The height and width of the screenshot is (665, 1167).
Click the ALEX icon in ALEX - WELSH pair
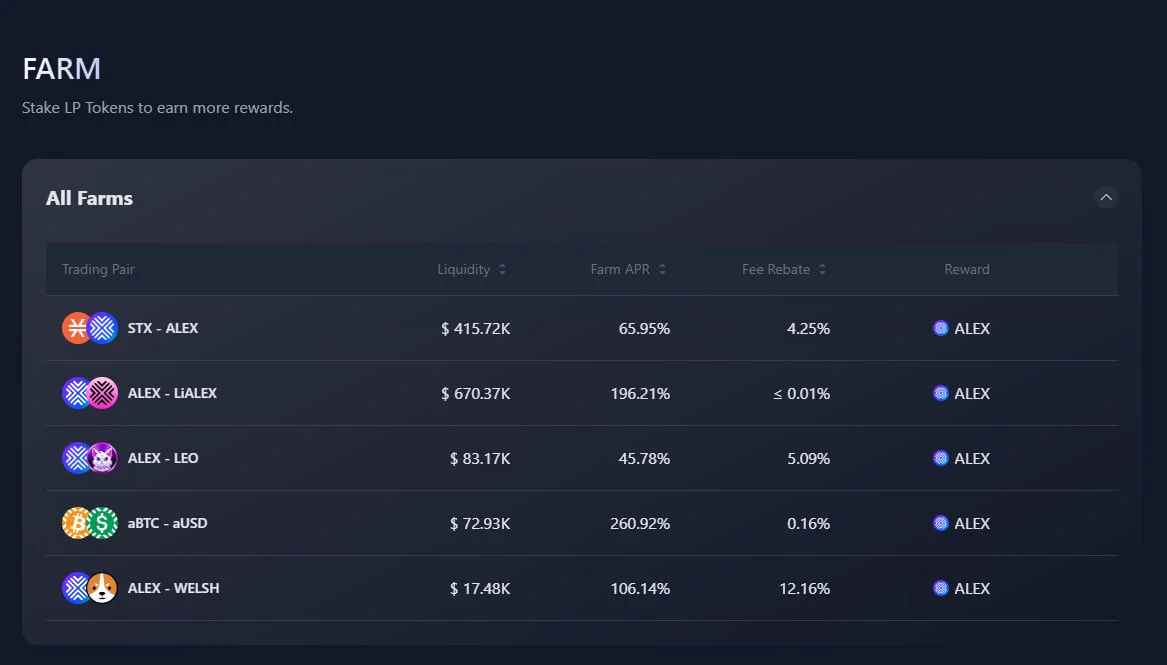point(76,588)
